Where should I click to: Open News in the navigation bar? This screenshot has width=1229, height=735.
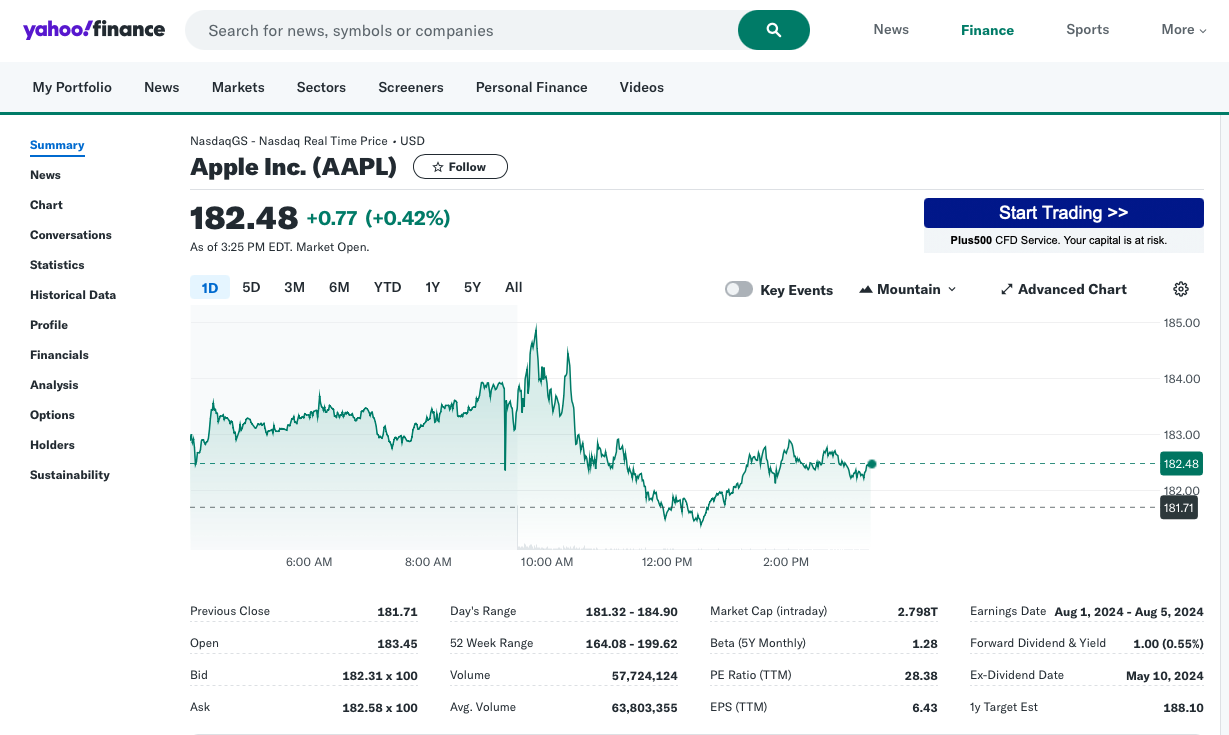click(x=161, y=87)
